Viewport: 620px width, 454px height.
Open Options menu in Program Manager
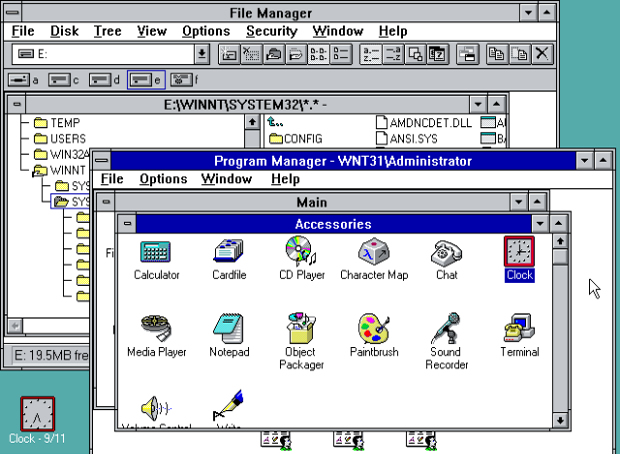tap(163, 179)
